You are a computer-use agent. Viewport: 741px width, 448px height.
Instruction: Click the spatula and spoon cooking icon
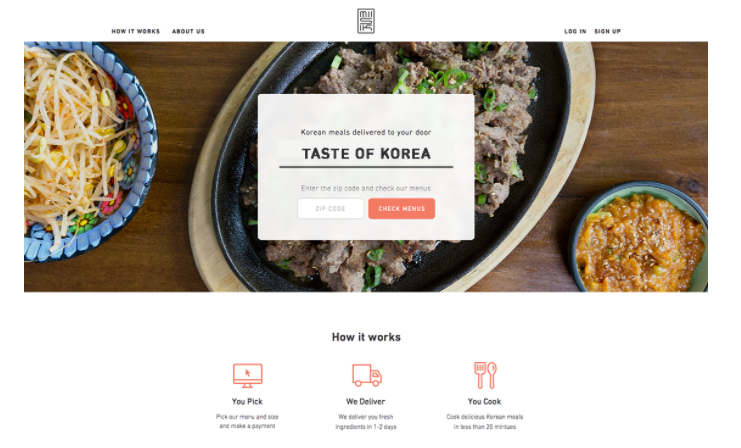(x=485, y=375)
